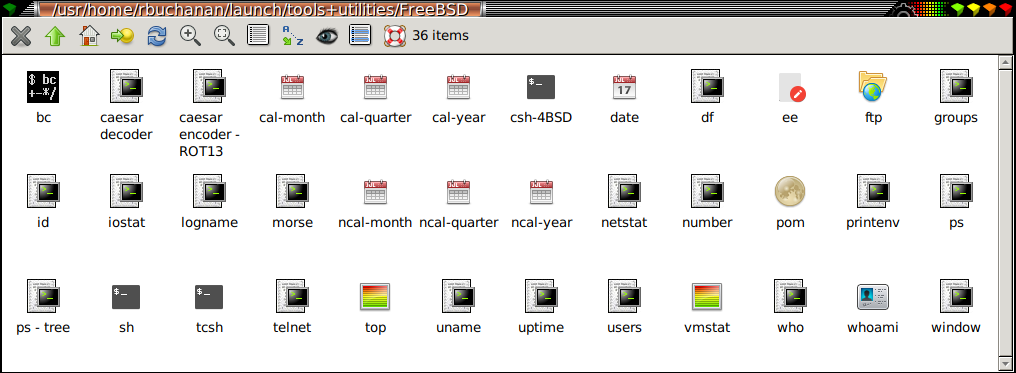
Task: Select the ps - tree launcher icon
Action: click(43, 296)
